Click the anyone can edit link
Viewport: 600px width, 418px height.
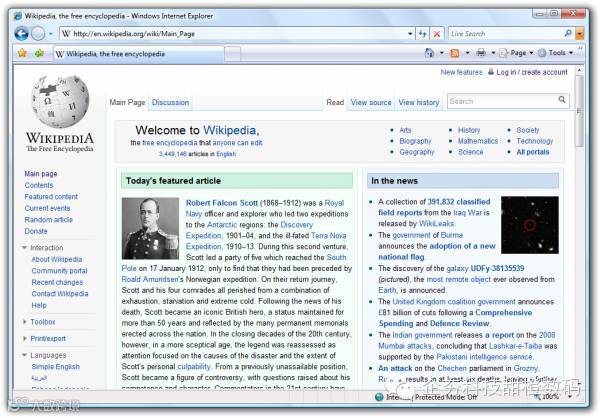point(237,143)
